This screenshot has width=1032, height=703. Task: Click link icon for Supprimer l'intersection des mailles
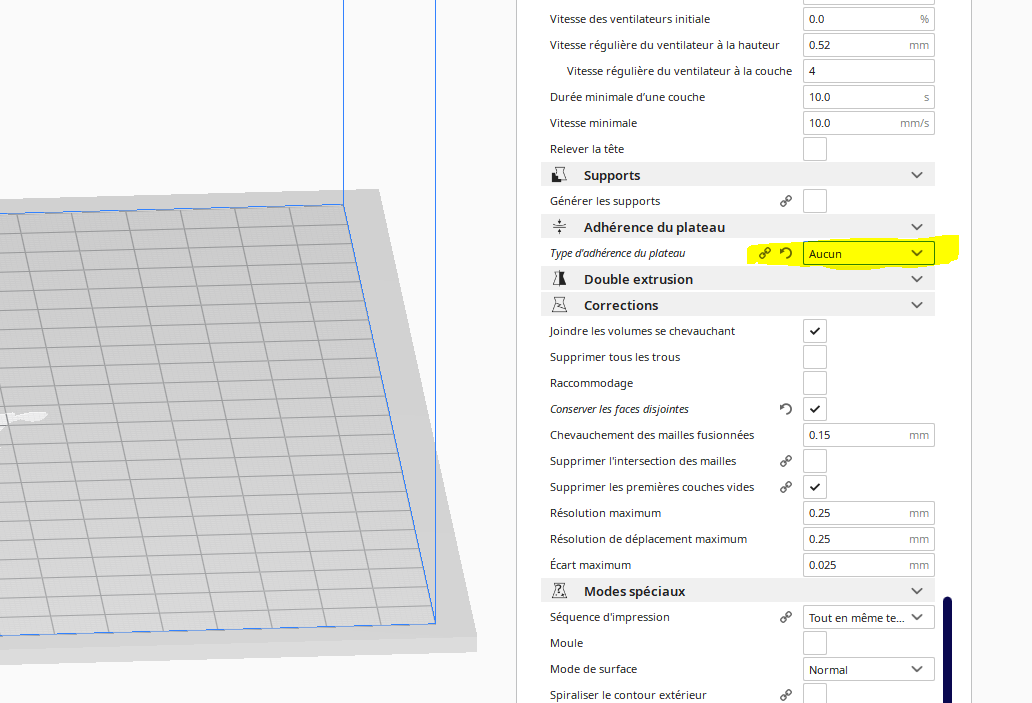[786, 461]
